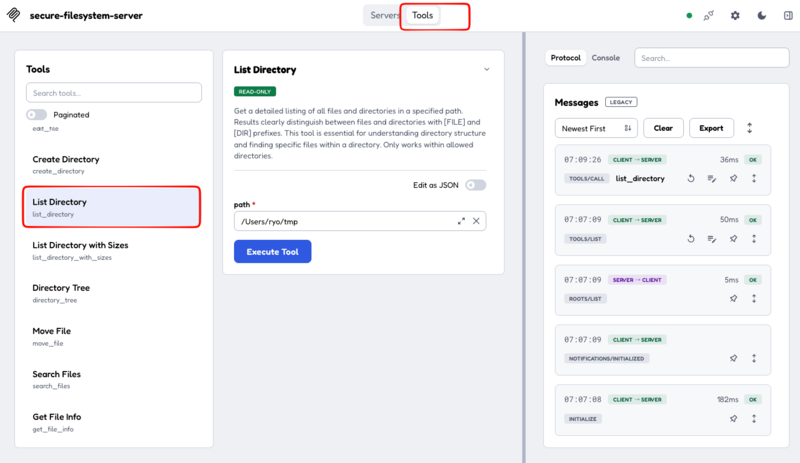Viewport: 800px width, 463px height.
Task: Switch to the Tools tab
Action: (422, 15)
